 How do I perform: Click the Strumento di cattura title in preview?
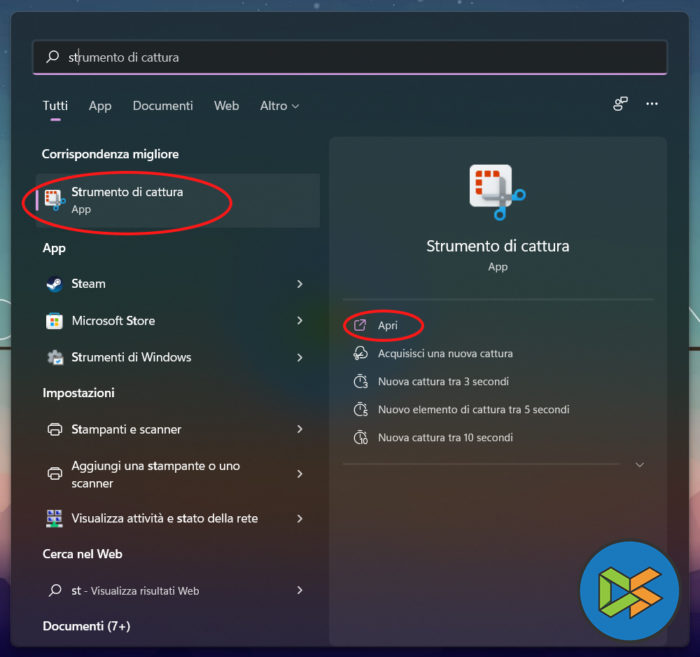click(x=498, y=246)
